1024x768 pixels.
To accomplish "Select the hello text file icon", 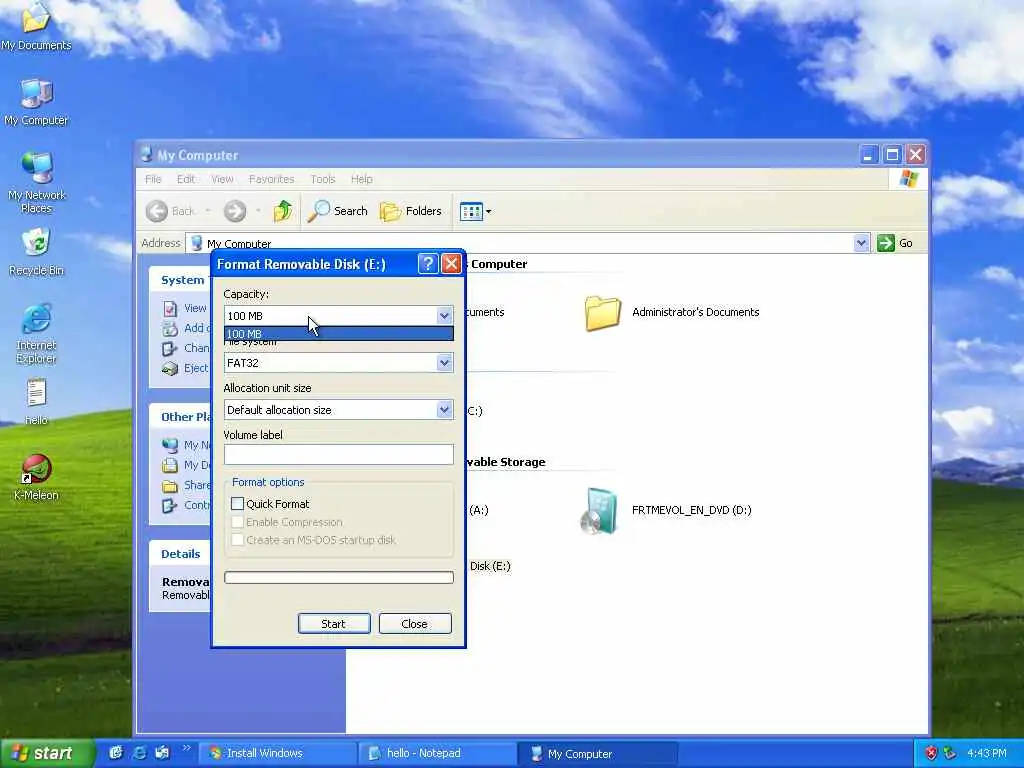I will pyautogui.click(x=37, y=402).
